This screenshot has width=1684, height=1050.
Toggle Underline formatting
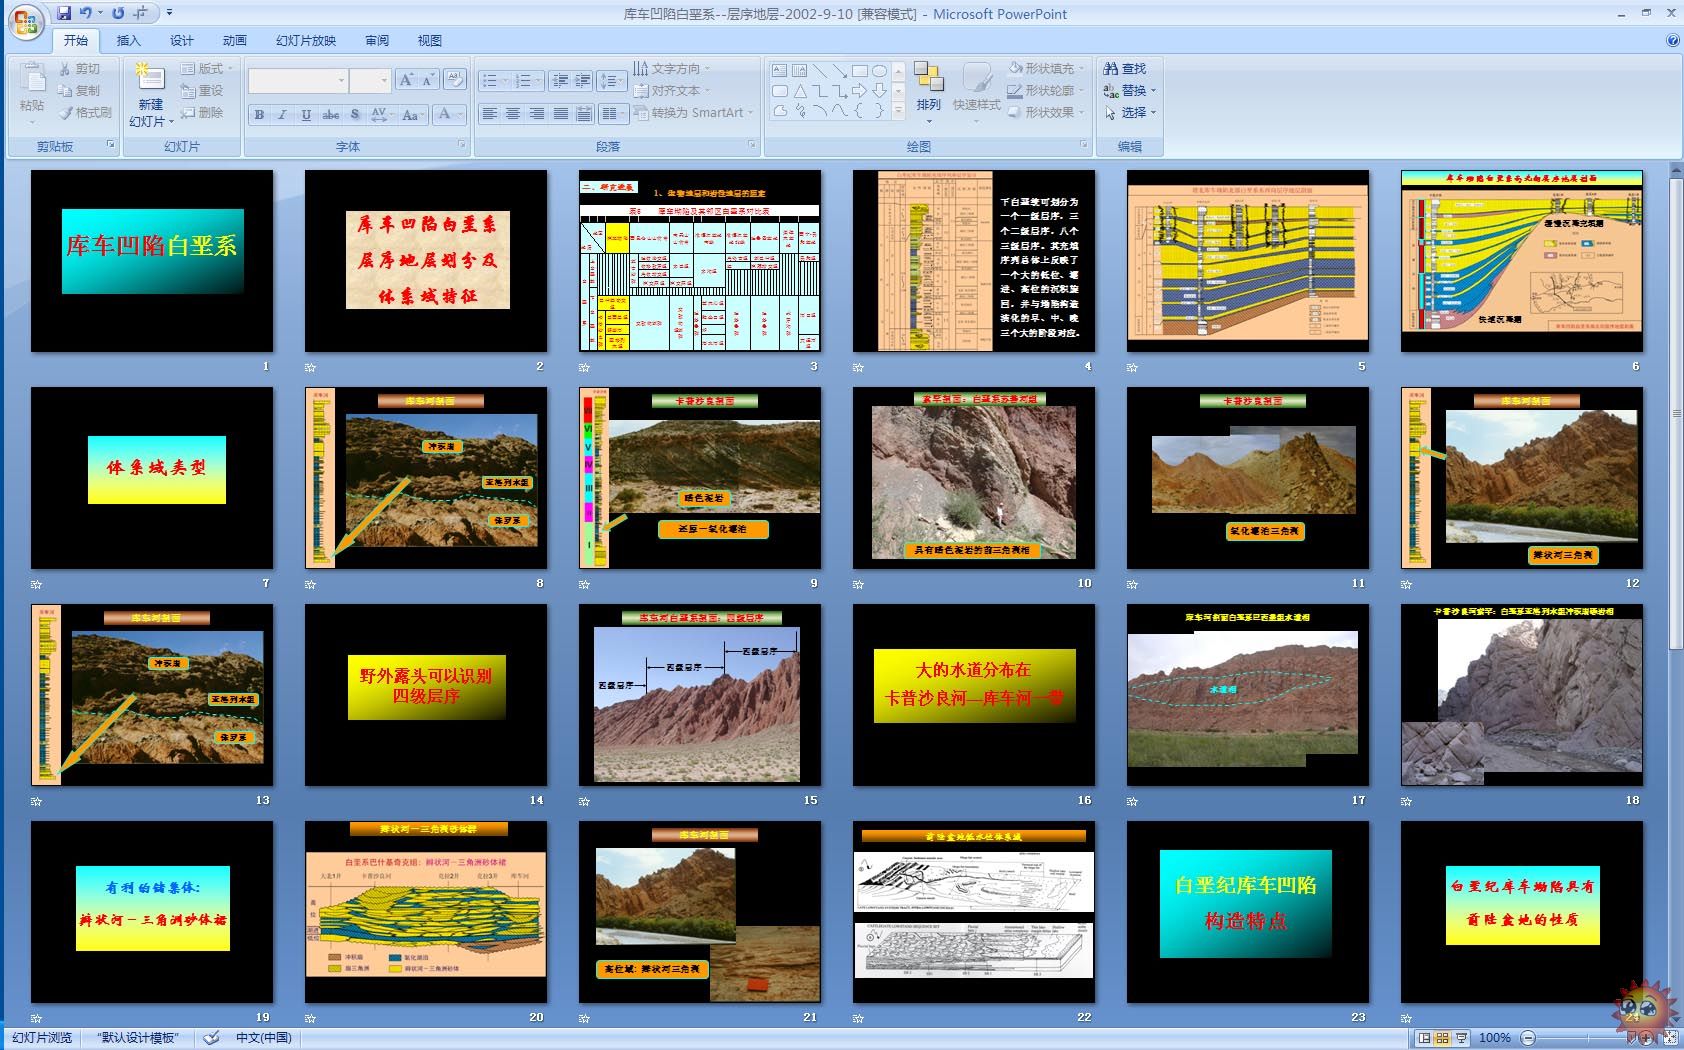[306, 115]
